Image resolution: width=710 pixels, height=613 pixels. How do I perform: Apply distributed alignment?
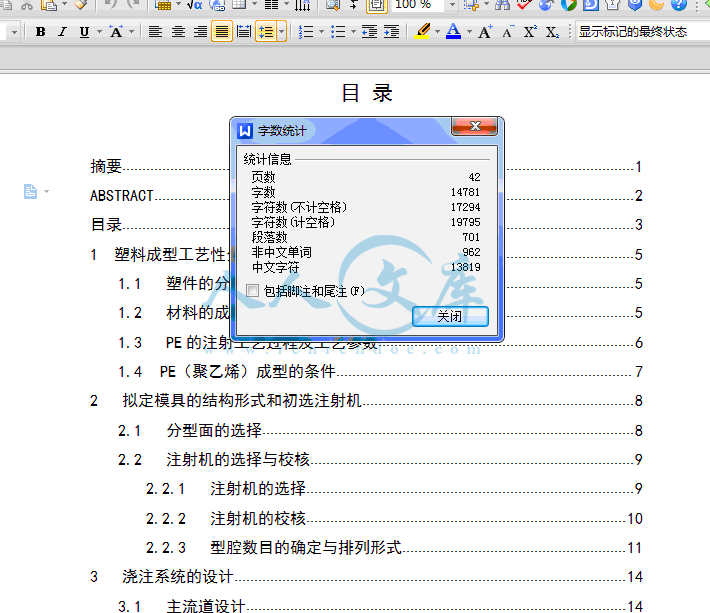tap(244, 32)
